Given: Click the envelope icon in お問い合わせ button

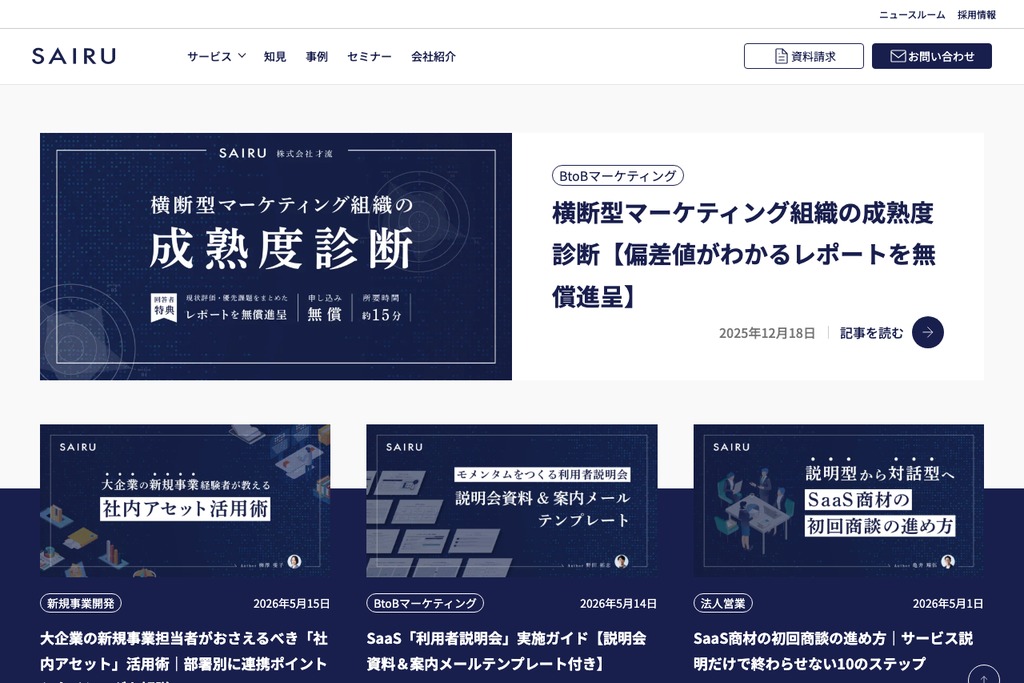Looking at the screenshot, I should coord(898,56).
